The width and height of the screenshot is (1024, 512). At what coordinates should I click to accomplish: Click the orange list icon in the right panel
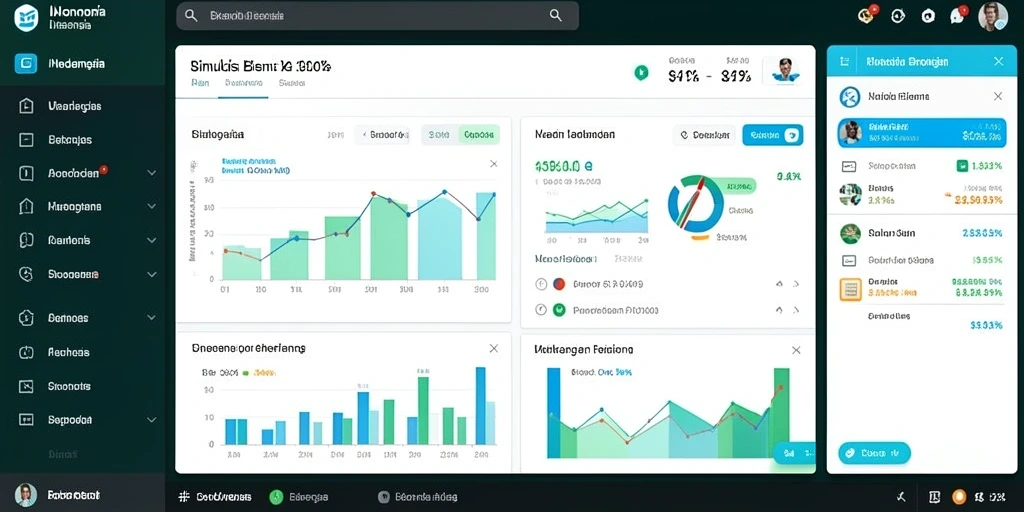pos(850,288)
